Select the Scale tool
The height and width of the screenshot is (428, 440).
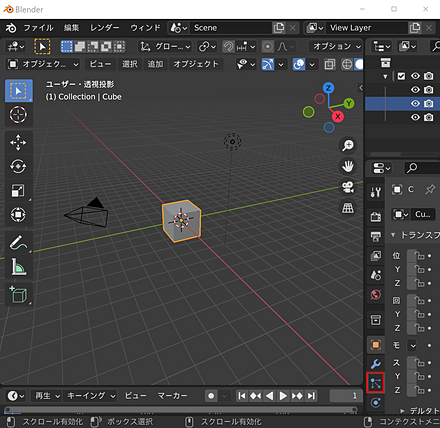point(18,190)
